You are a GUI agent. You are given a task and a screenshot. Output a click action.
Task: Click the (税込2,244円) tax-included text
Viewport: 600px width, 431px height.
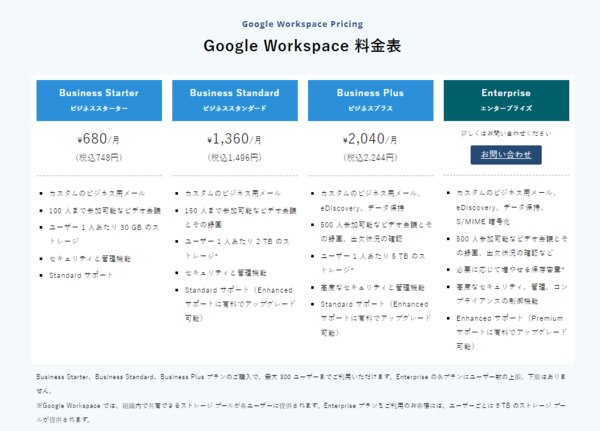click(x=370, y=157)
